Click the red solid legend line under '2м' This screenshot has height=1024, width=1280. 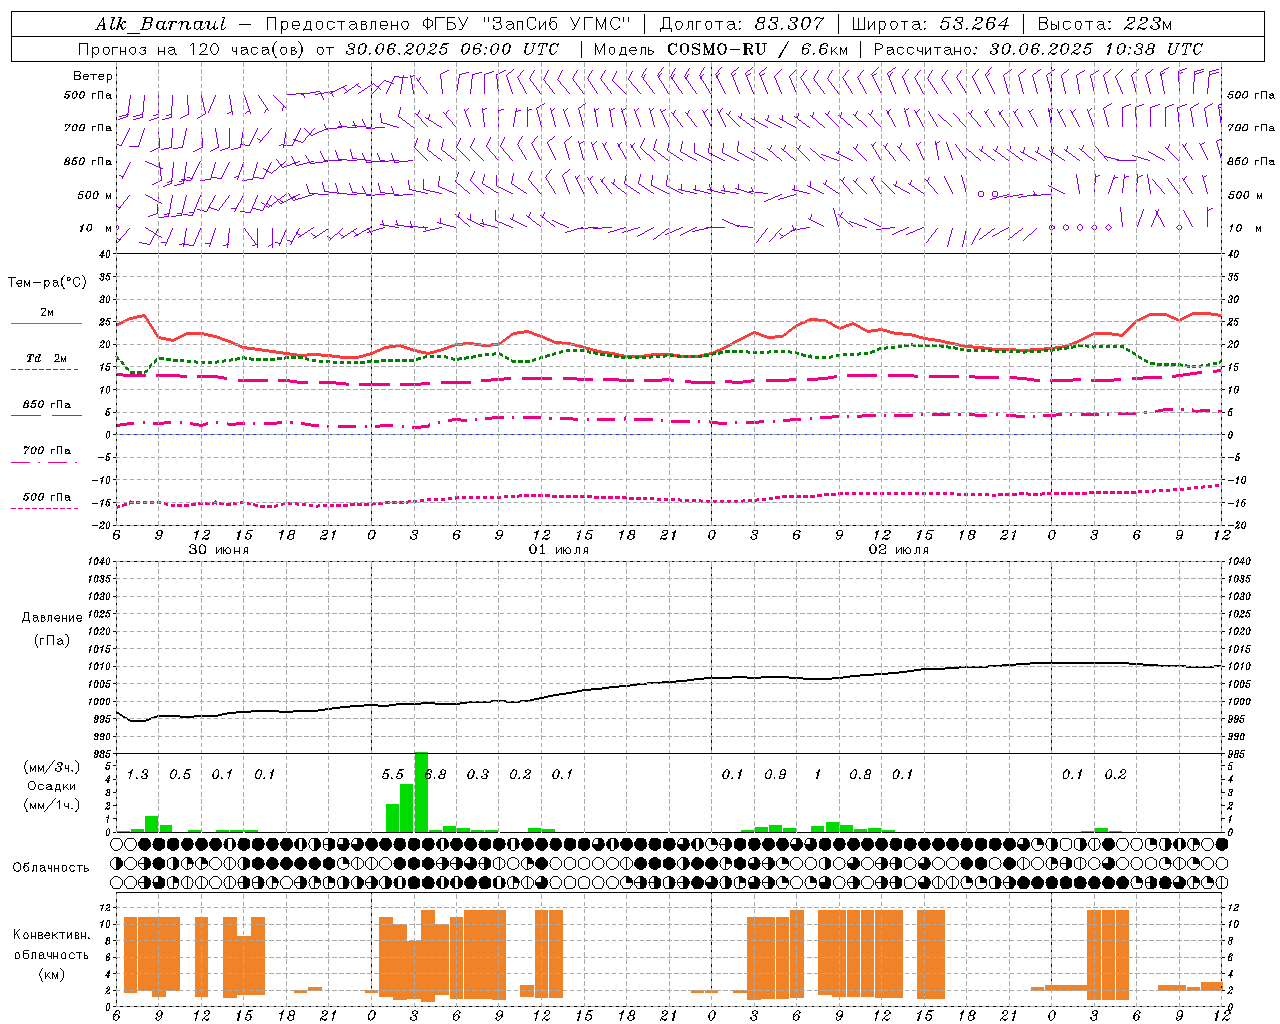click(47, 324)
